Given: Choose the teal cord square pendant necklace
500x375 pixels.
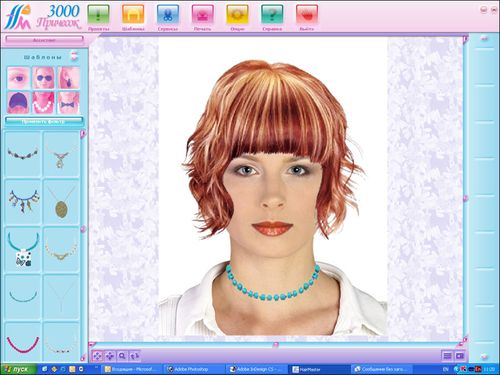Looking at the screenshot, I should (x=23, y=250).
